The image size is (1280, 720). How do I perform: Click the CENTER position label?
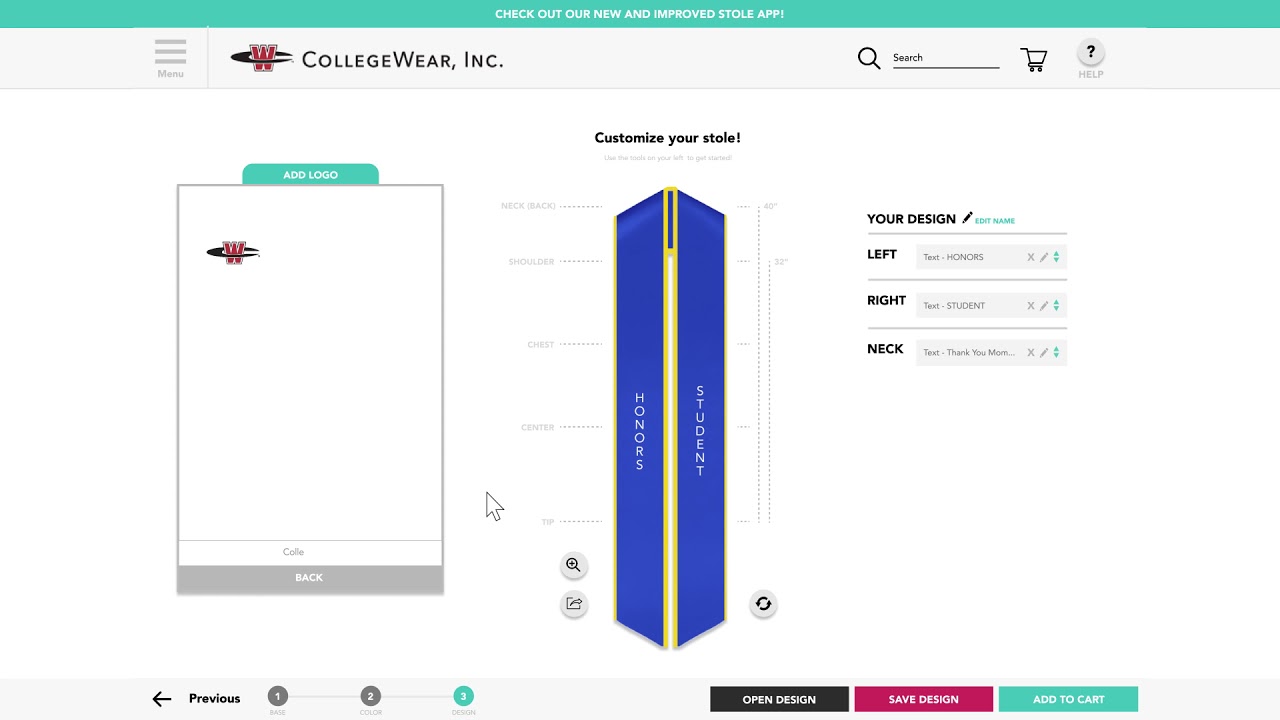tap(537, 428)
